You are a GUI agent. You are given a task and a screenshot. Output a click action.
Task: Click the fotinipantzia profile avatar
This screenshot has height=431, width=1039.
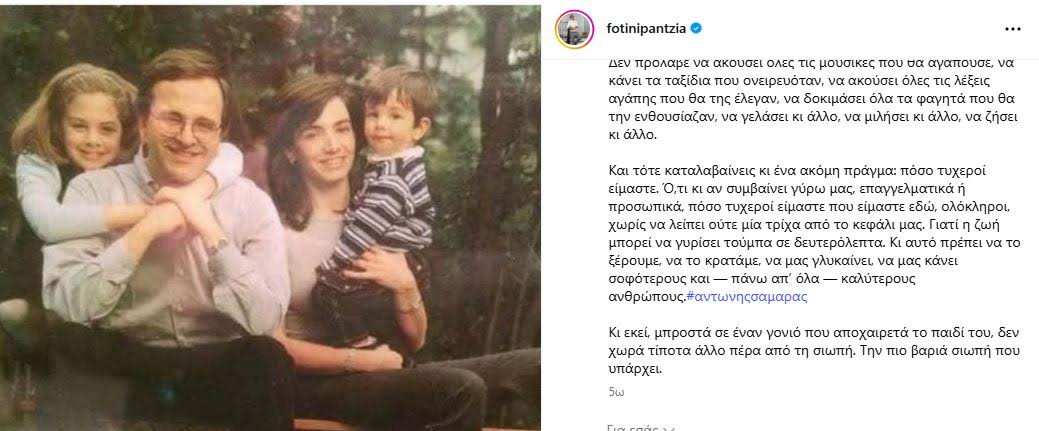[574, 29]
